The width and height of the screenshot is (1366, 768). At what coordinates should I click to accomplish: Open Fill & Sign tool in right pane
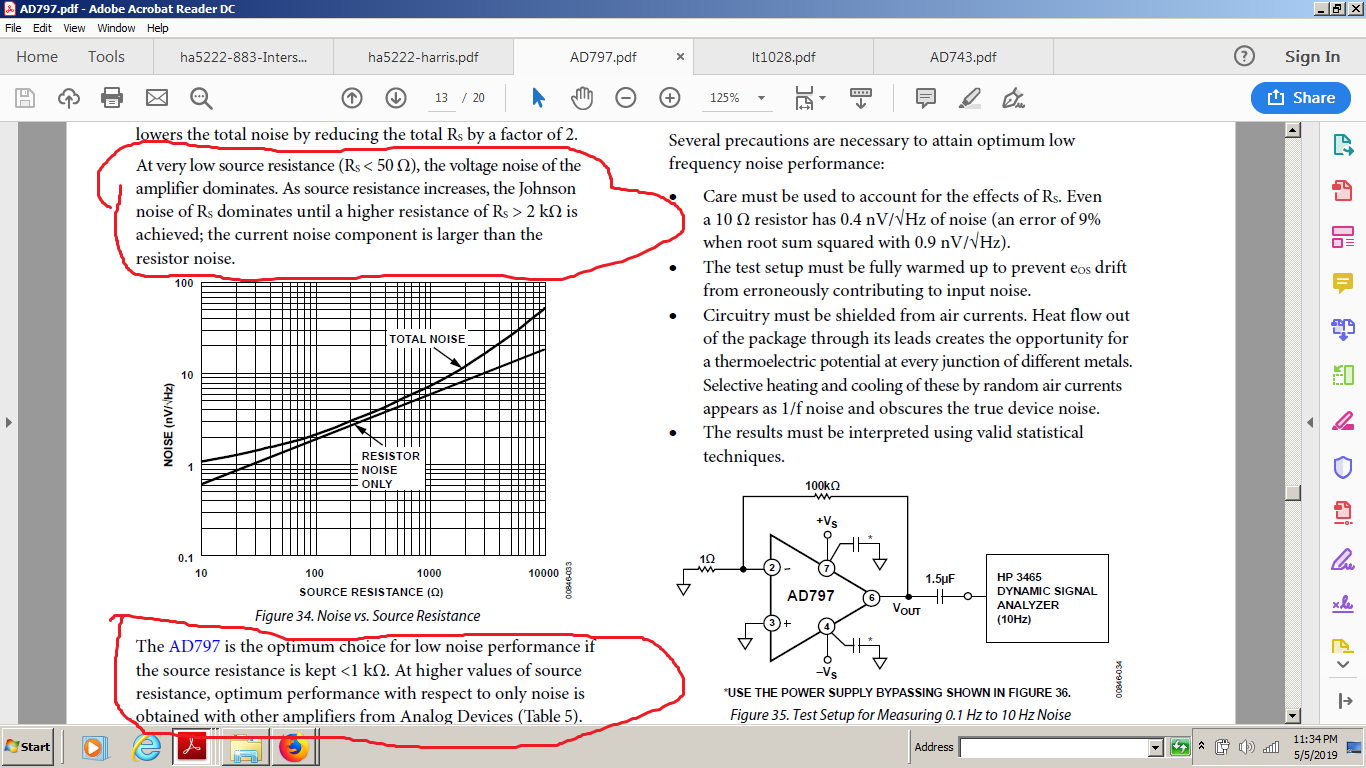tap(1343, 558)
